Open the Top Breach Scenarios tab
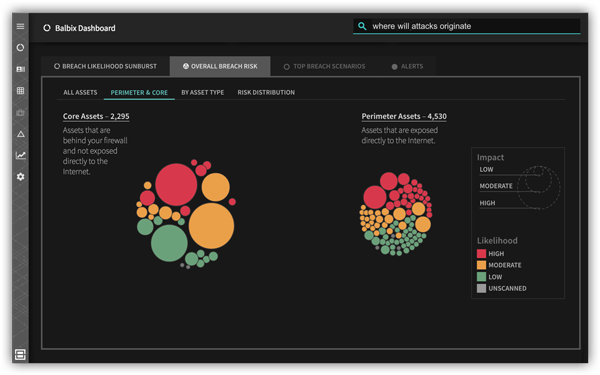Image resolution: width=600 pixels, height=375 pixels. (x=324, y=67)
